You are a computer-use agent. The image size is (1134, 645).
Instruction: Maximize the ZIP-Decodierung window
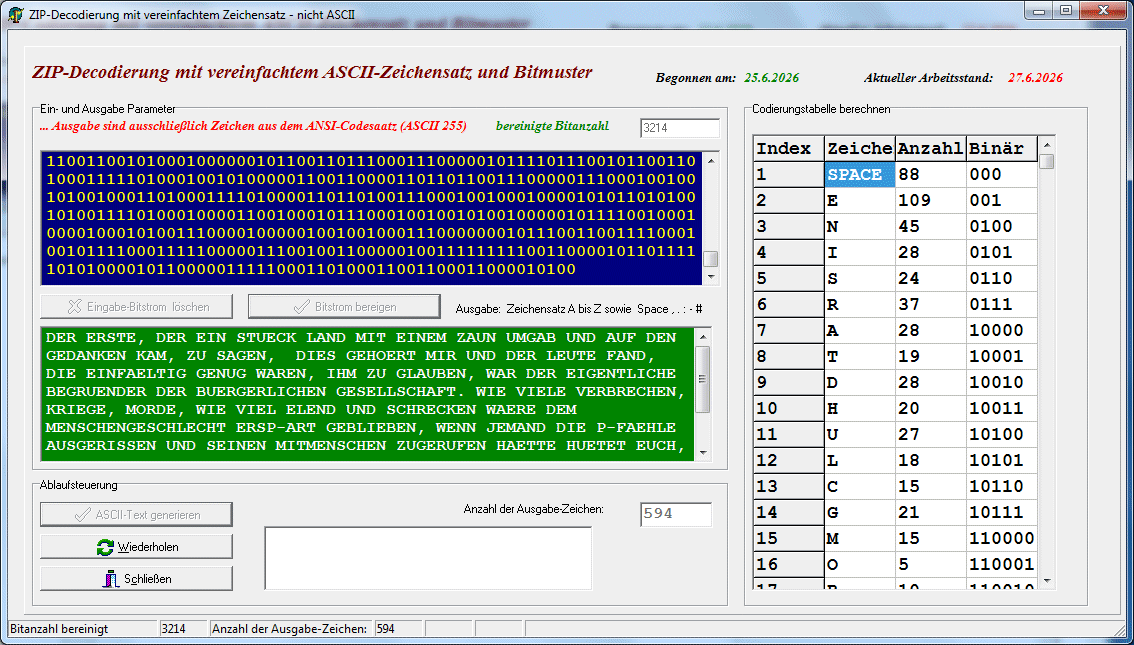click(1065, 12)
